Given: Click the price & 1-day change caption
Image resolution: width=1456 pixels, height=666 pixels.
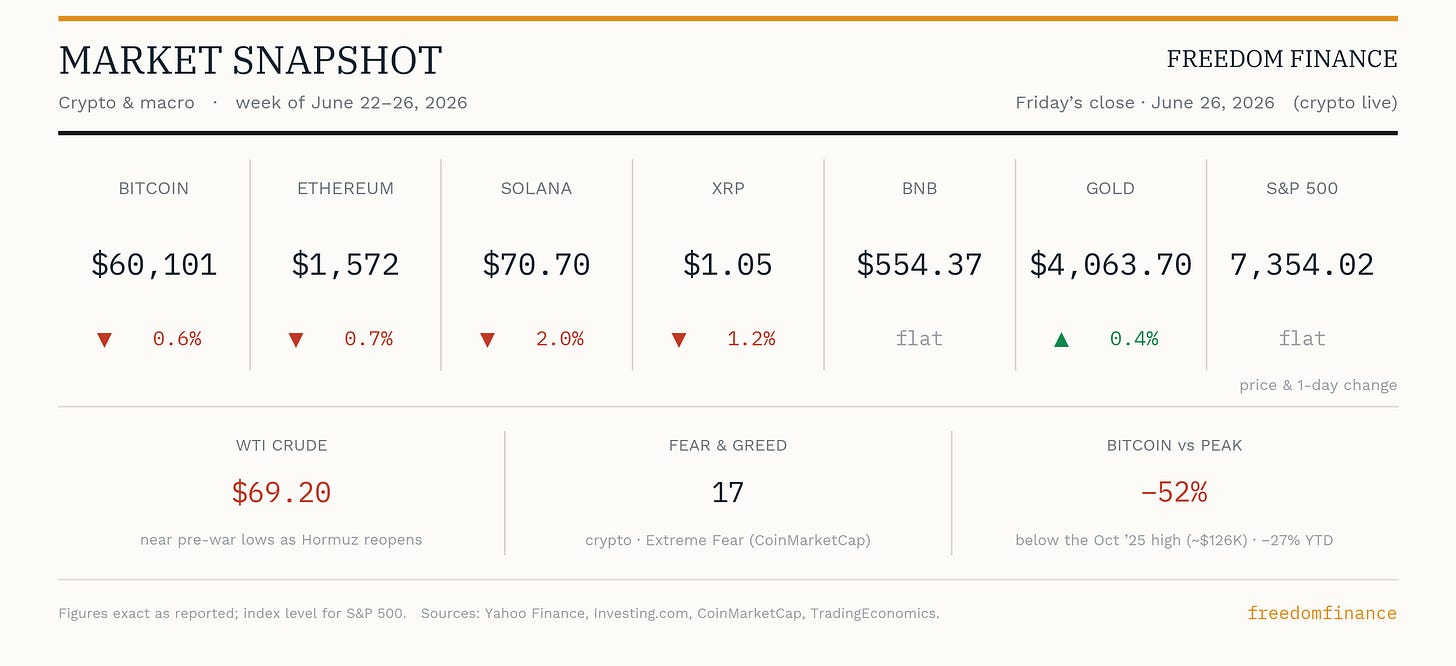Looking at the screenshot, I should click(1318, 385).
